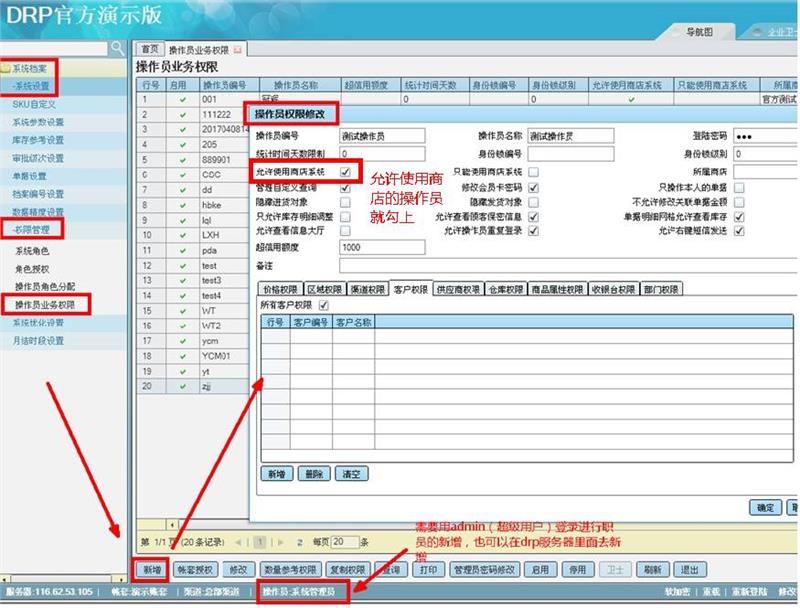This screenshot has width=800, height=608.
Task: Click the green enabled checkmark in the YCM01 row
Action: point(183,356)
